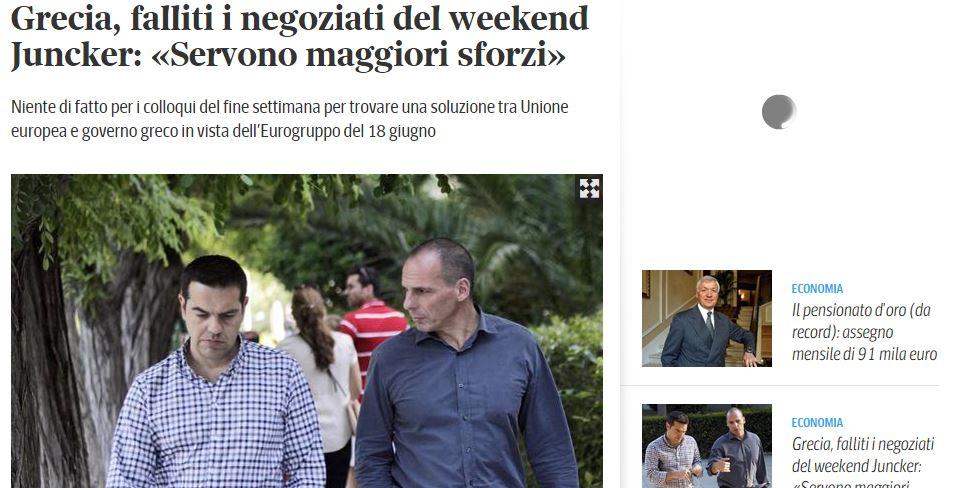Click the gray loading spinner circle
Screen dimensions: 964x488
[x=779, y=112]
